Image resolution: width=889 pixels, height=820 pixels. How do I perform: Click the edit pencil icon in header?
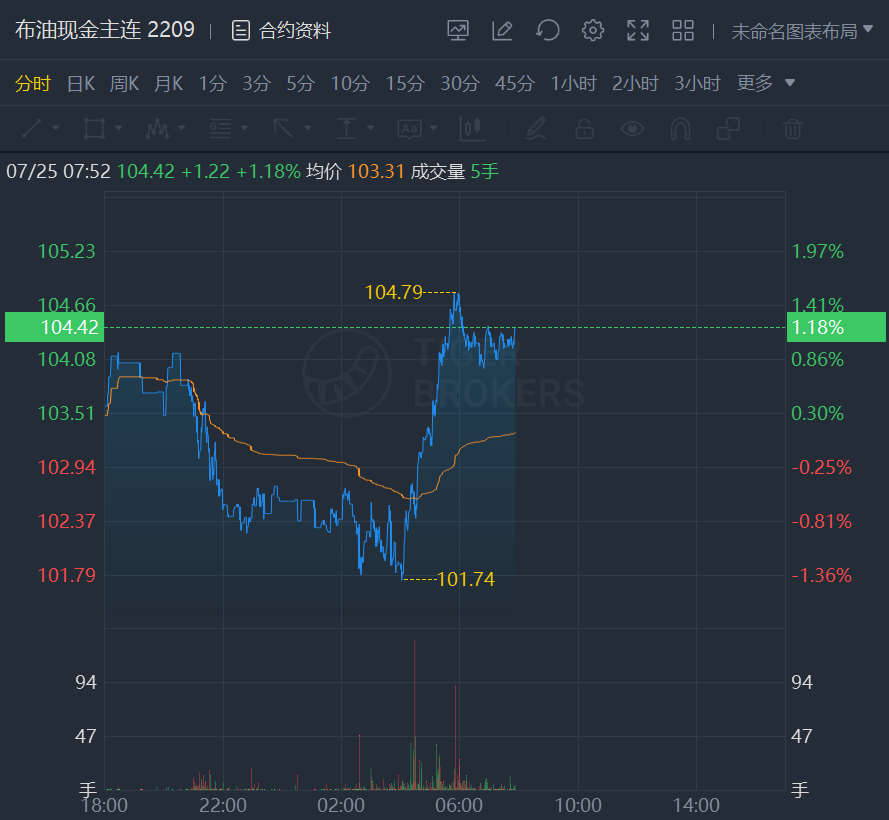point(502,31)
